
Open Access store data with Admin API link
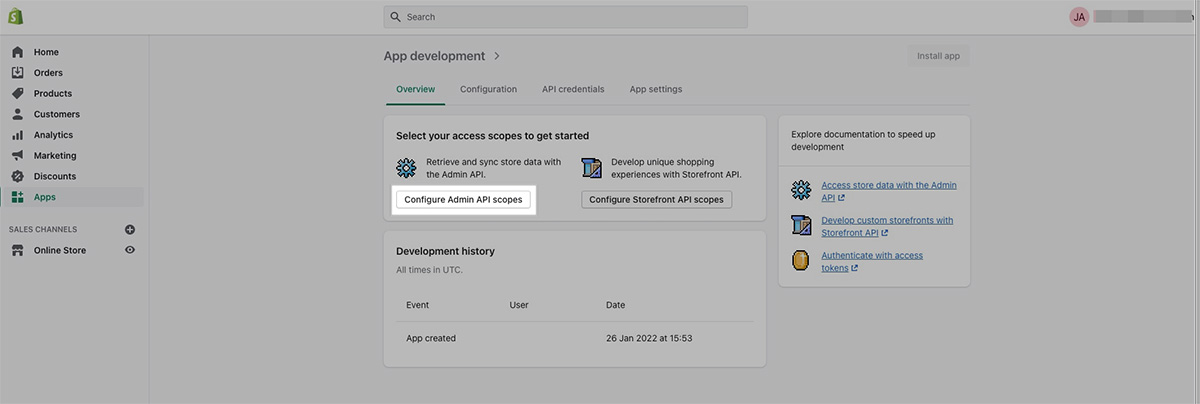point(889,191)
